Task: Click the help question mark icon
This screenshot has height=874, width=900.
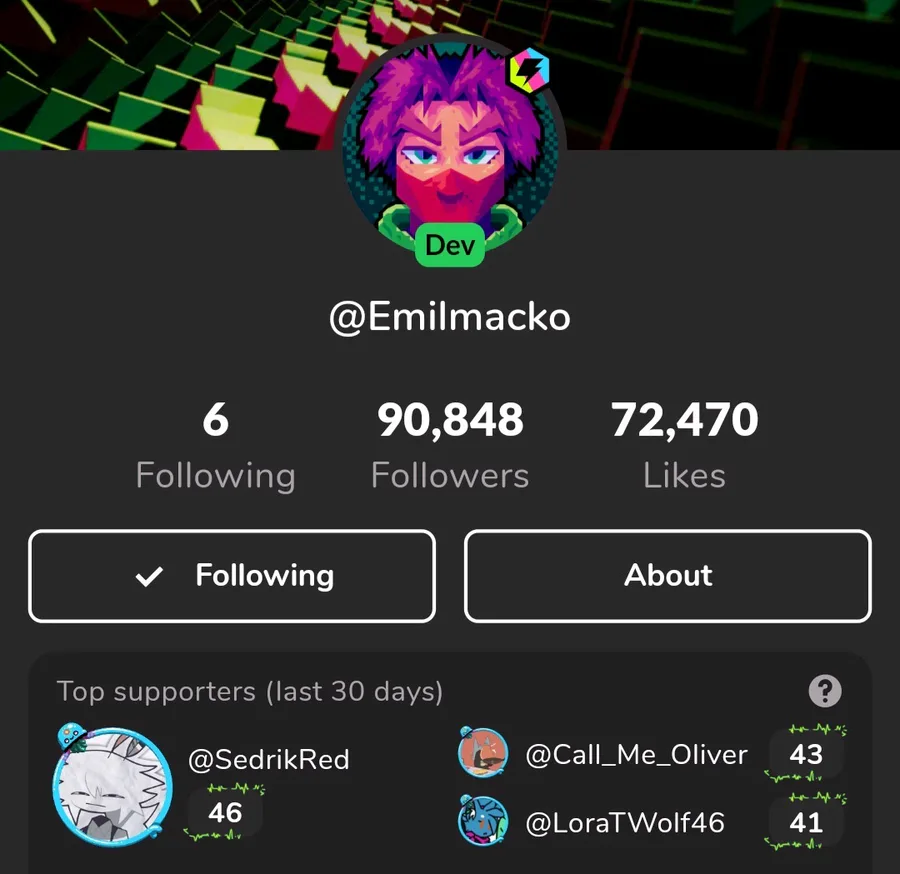Action: [825, 691]
